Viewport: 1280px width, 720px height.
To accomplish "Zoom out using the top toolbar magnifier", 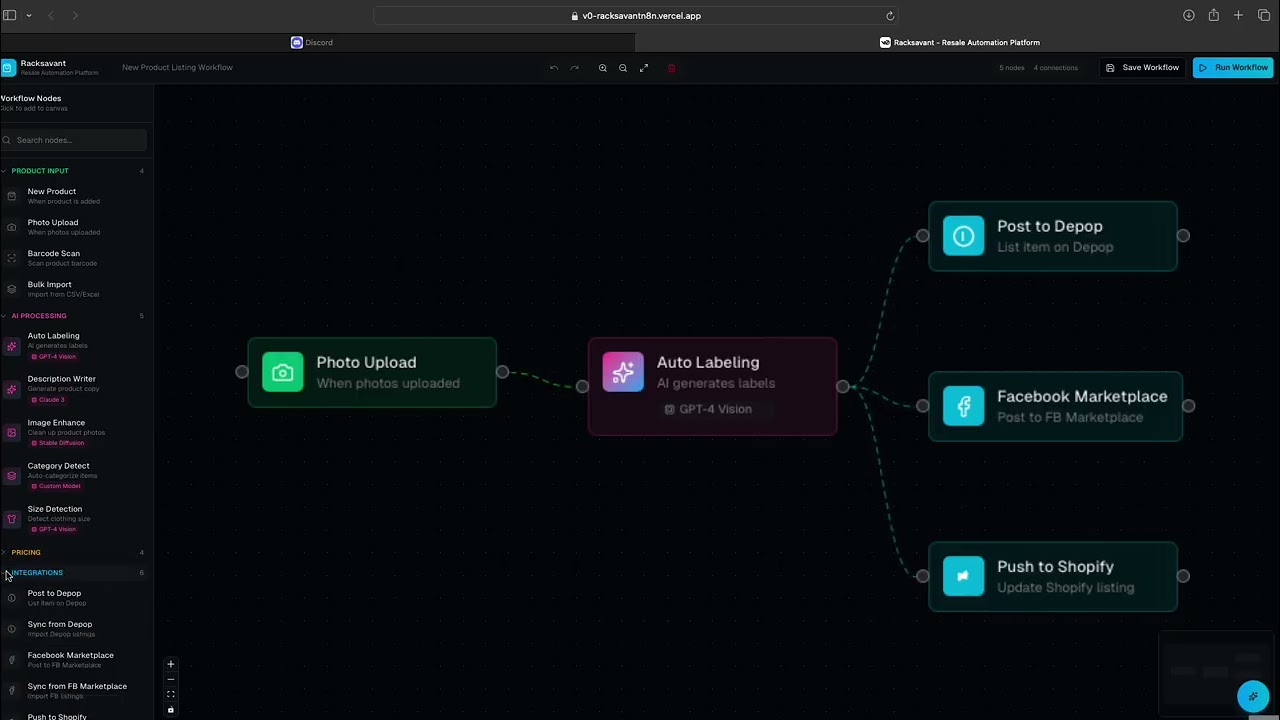I will click(x=623, y=68).
